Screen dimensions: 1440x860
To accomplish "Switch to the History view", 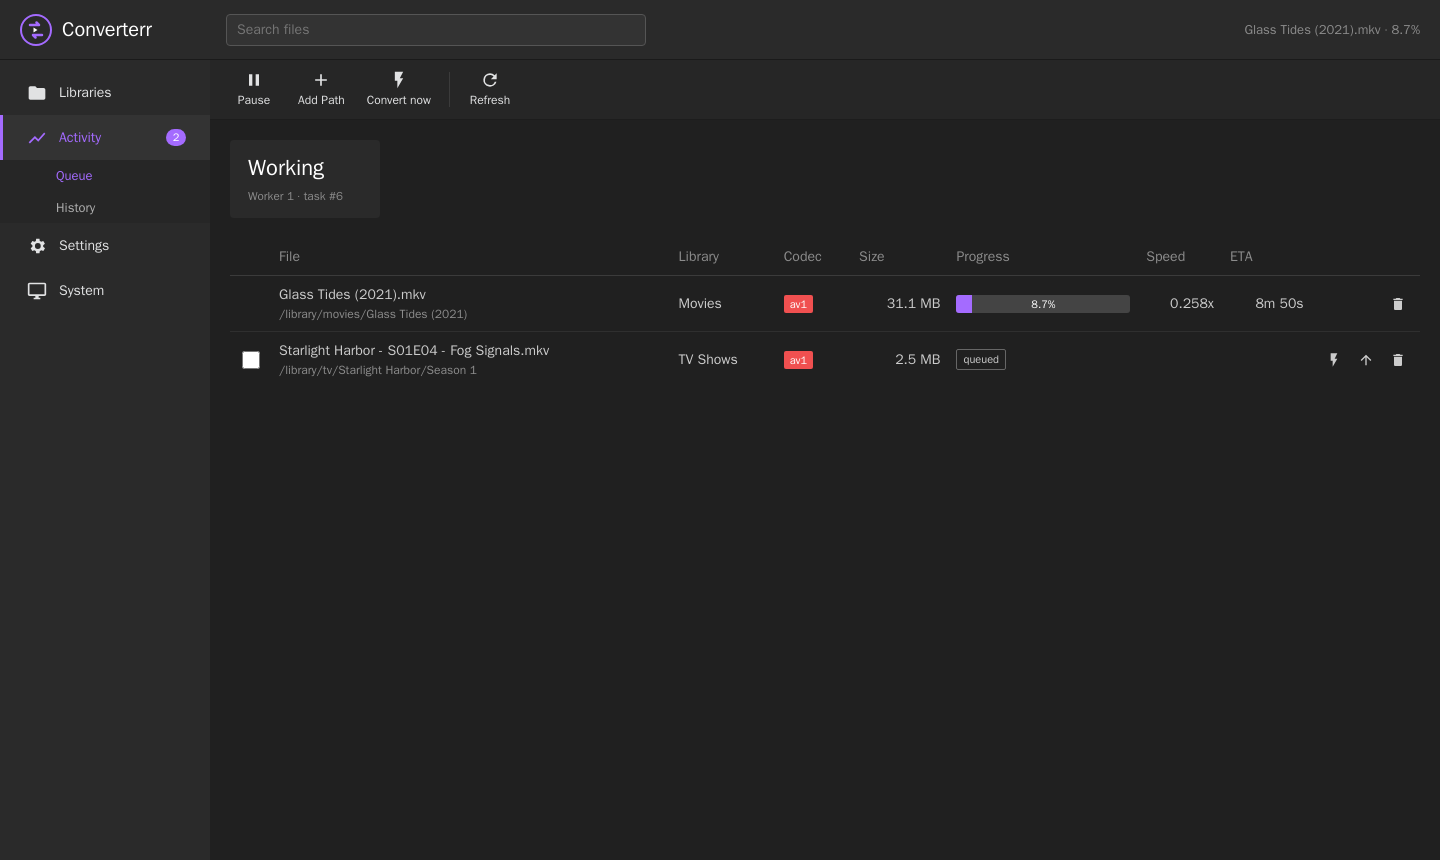I will 76,208.
